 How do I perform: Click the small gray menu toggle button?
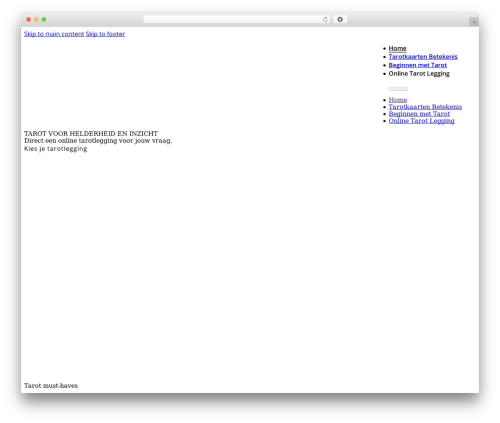(398, 89)
